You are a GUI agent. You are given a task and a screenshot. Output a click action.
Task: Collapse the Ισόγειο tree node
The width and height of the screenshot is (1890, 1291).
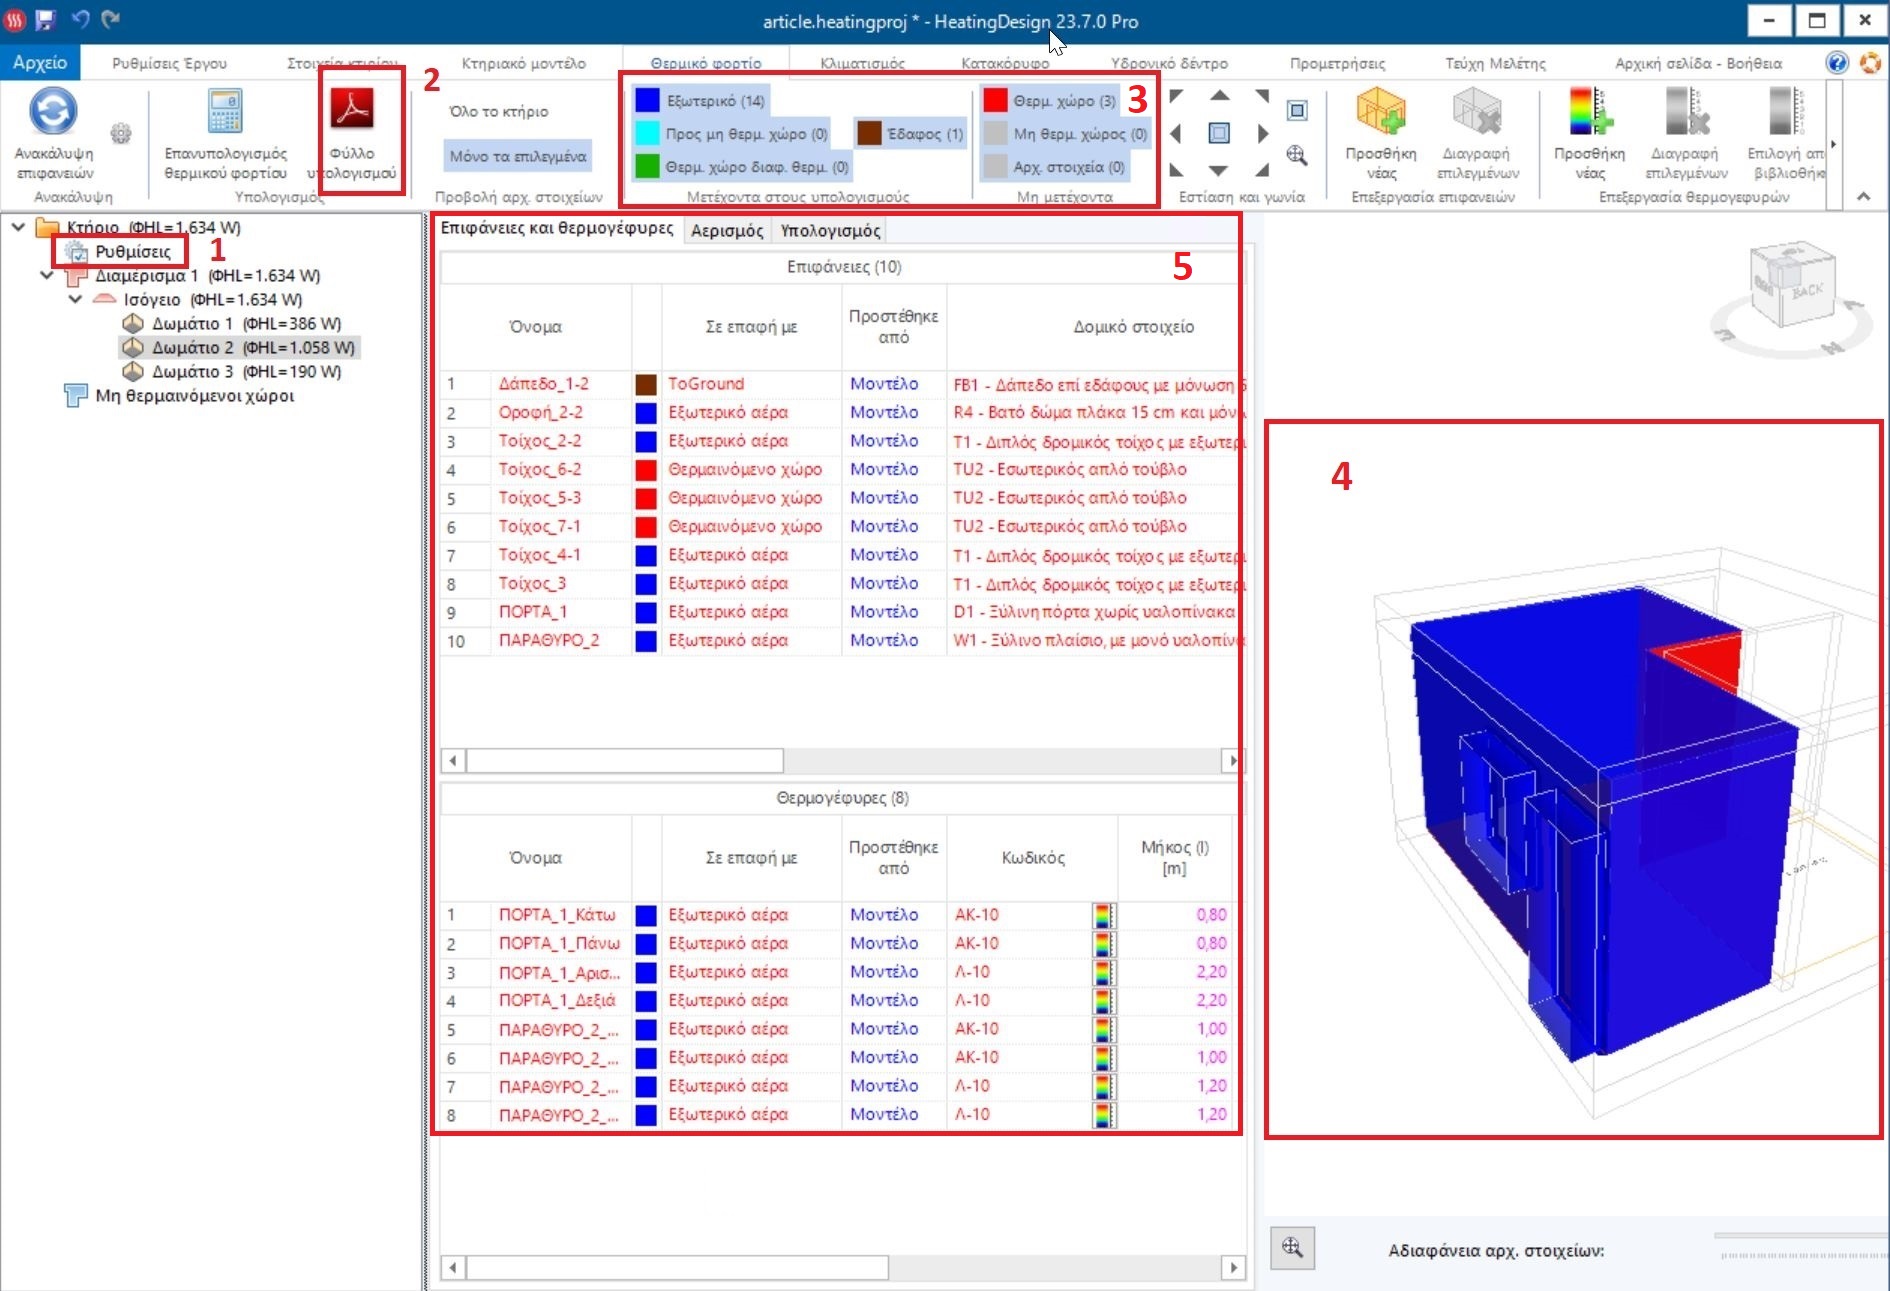click(x=76, y=299)
